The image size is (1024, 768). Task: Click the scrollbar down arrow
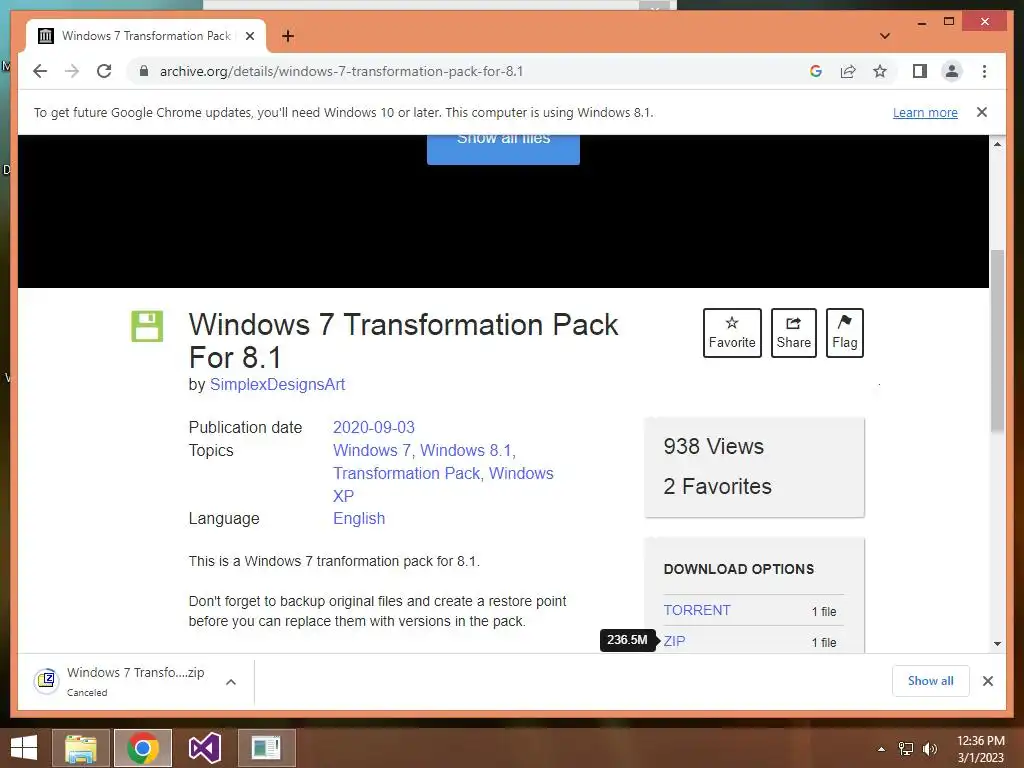(997, 643)
